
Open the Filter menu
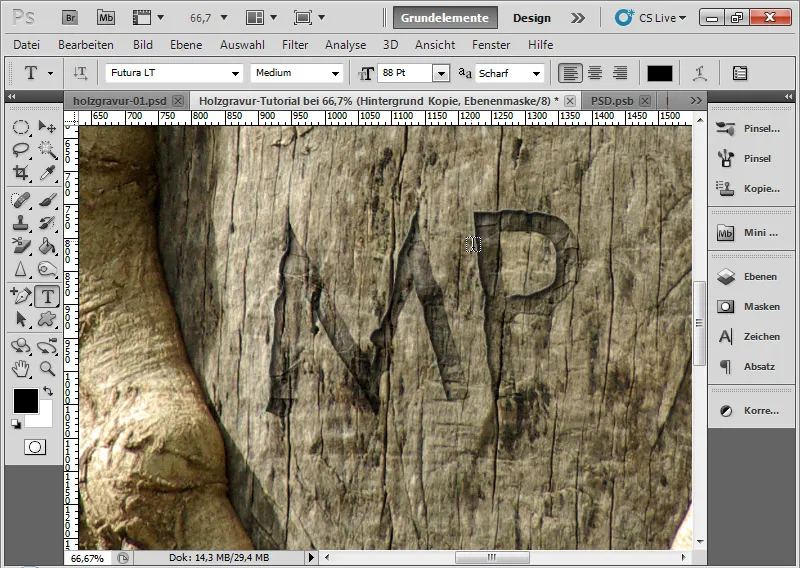295,45
